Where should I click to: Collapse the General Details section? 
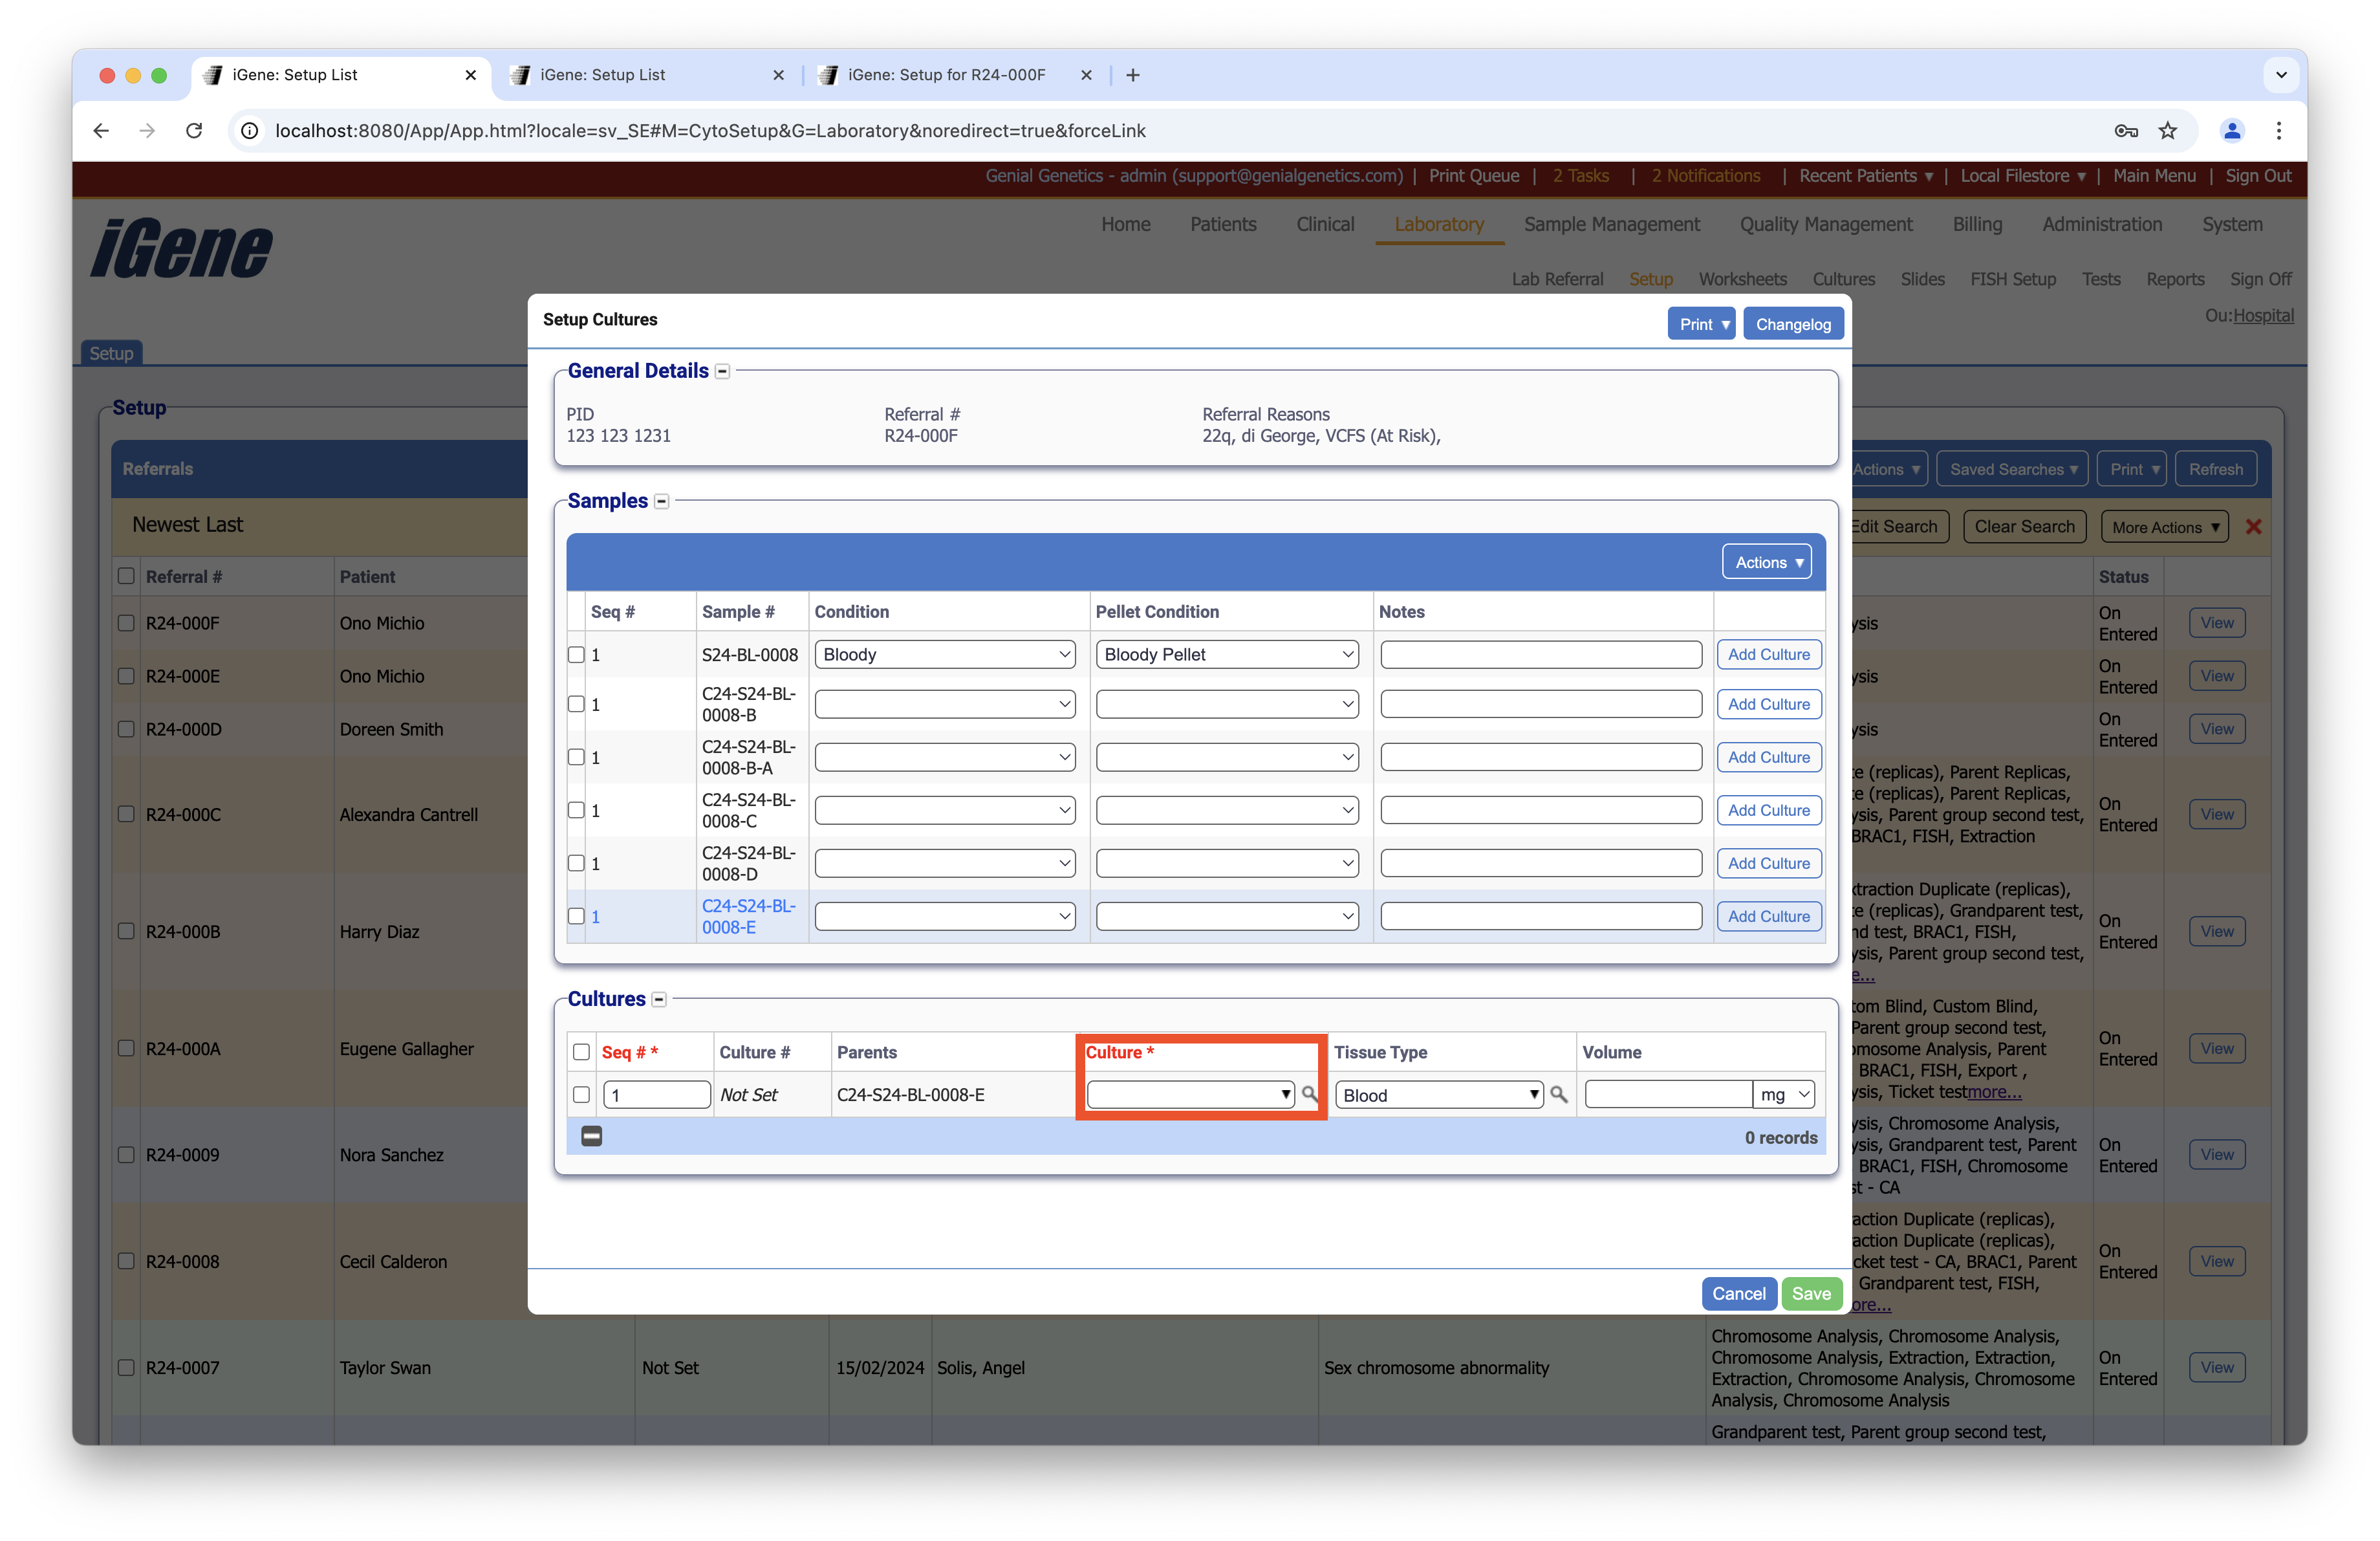pos(722,371)
